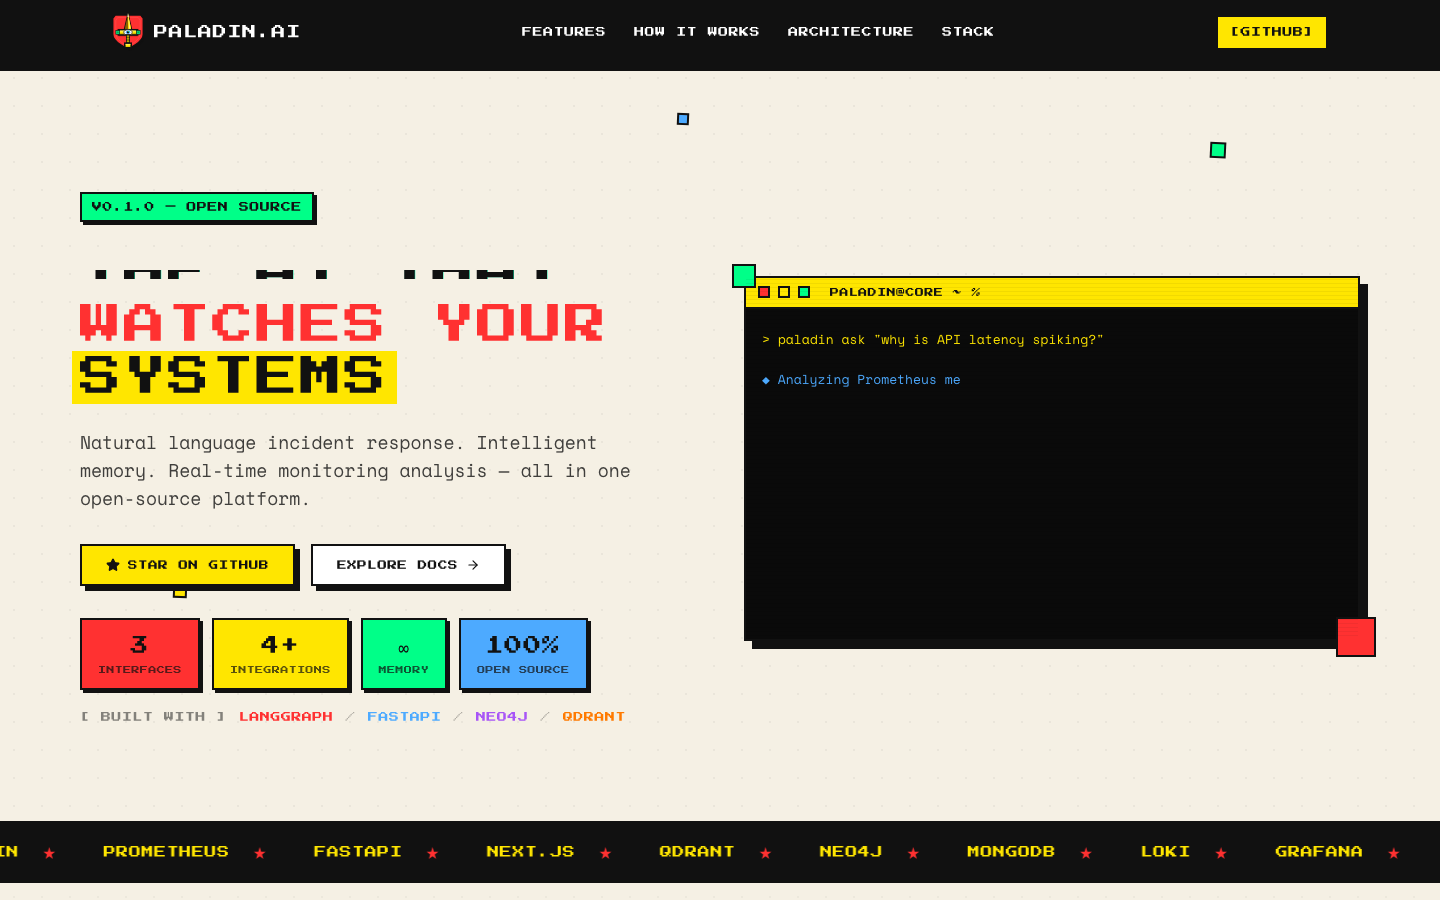Click the PALADIN@CORE terminal title

click(904, 292)
